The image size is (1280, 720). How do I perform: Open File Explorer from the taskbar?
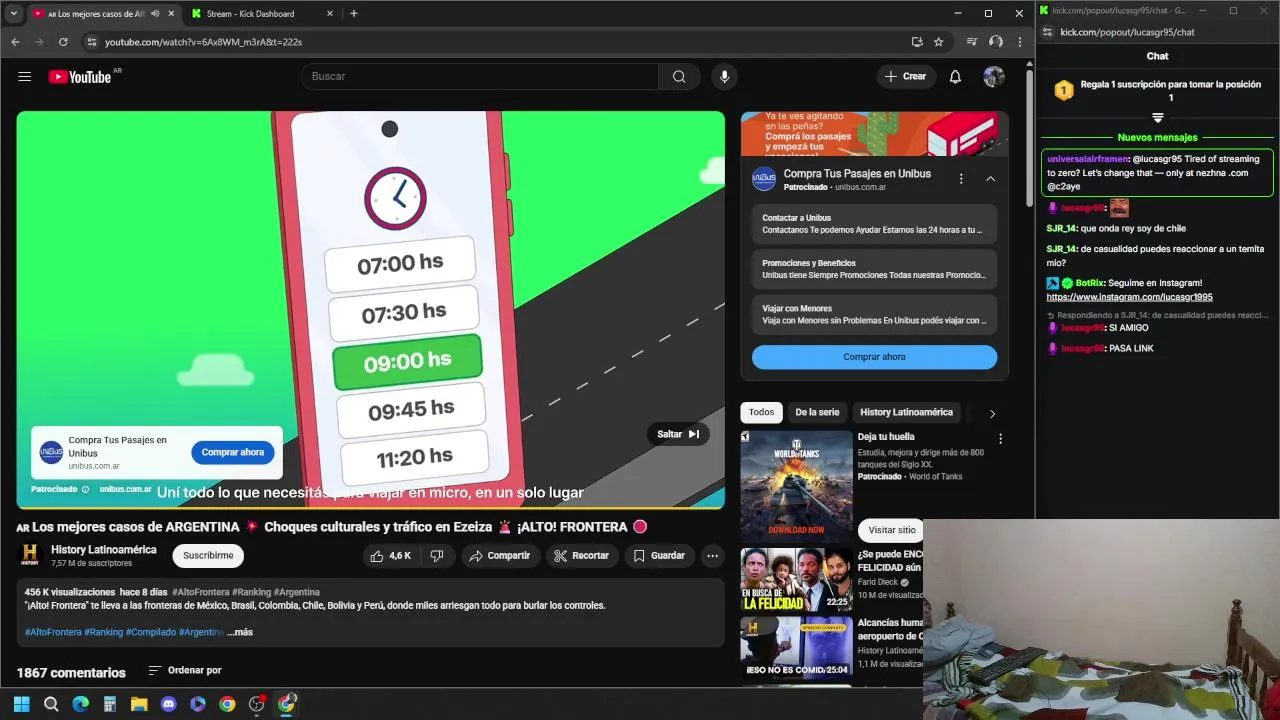coord(139,704)
